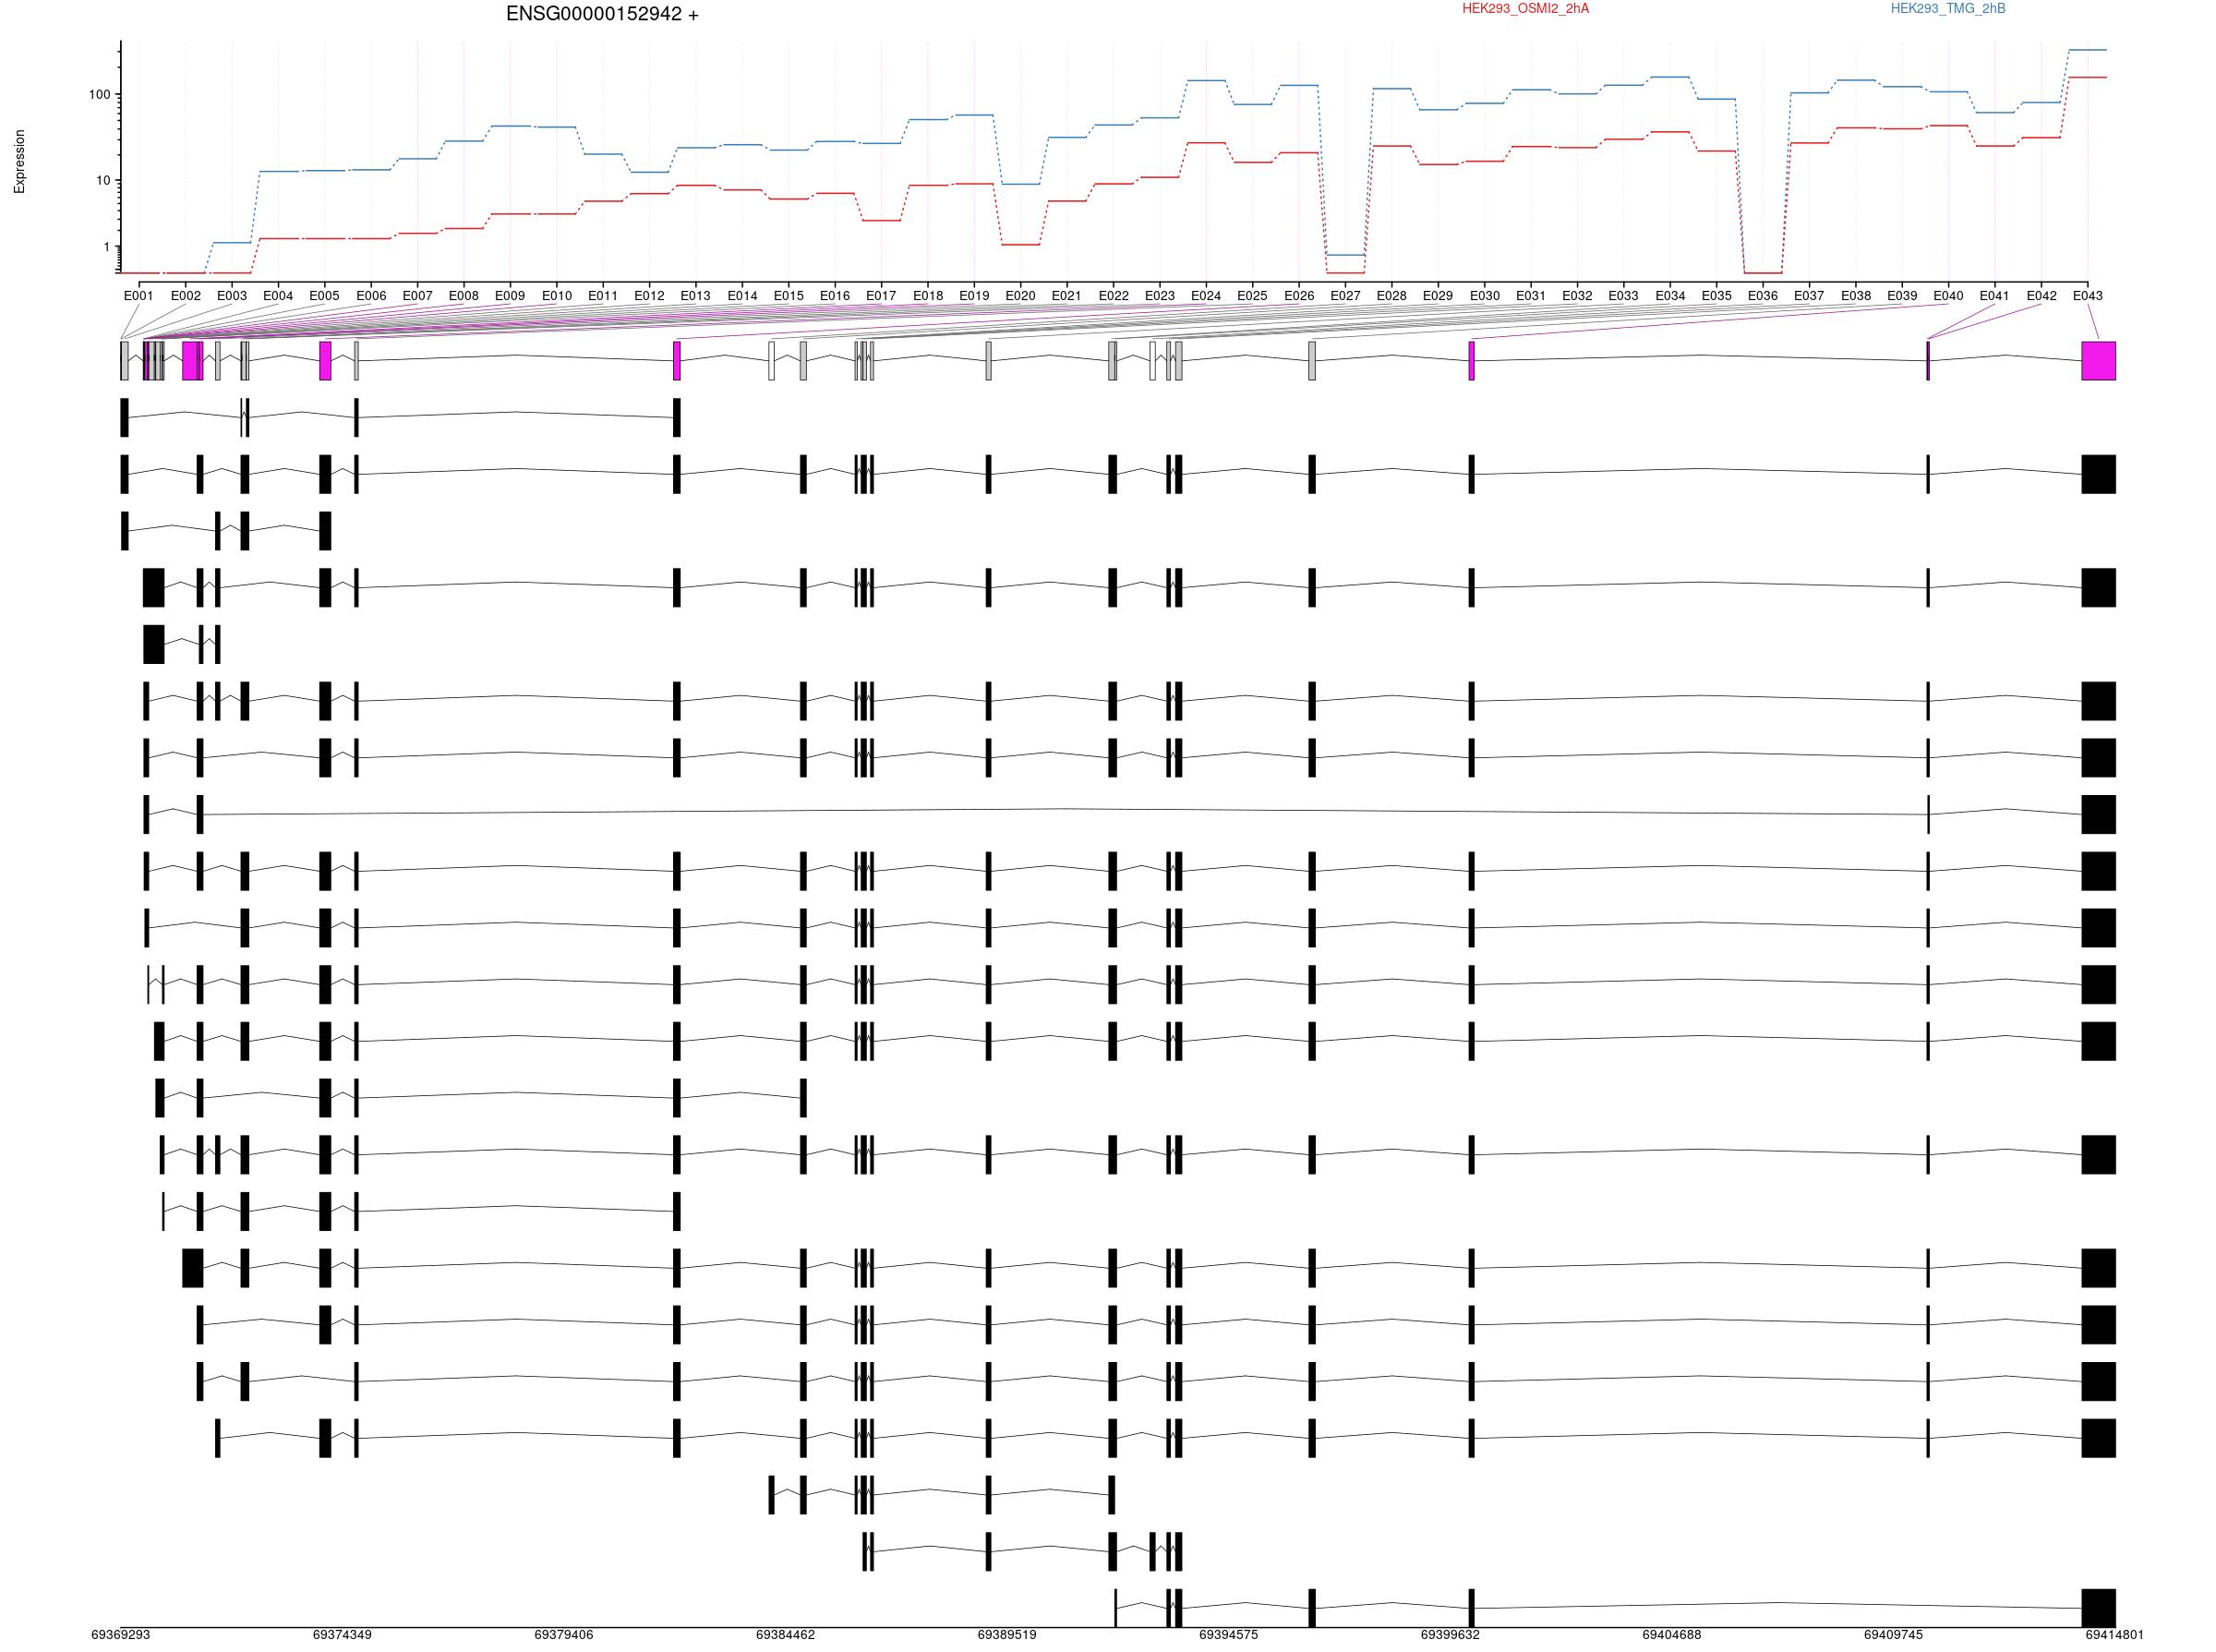Select exon bin label E015
Image resolution: width=2216 pixels, height=1652 pixels.
point(788,296)
